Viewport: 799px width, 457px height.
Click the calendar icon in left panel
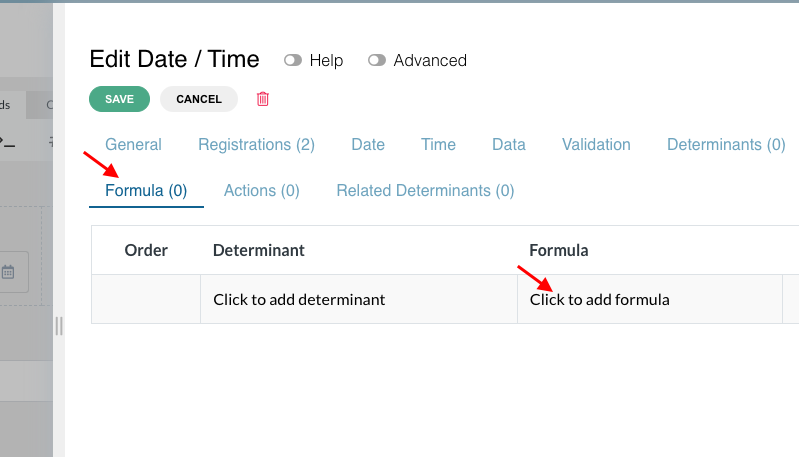(8, 272)
